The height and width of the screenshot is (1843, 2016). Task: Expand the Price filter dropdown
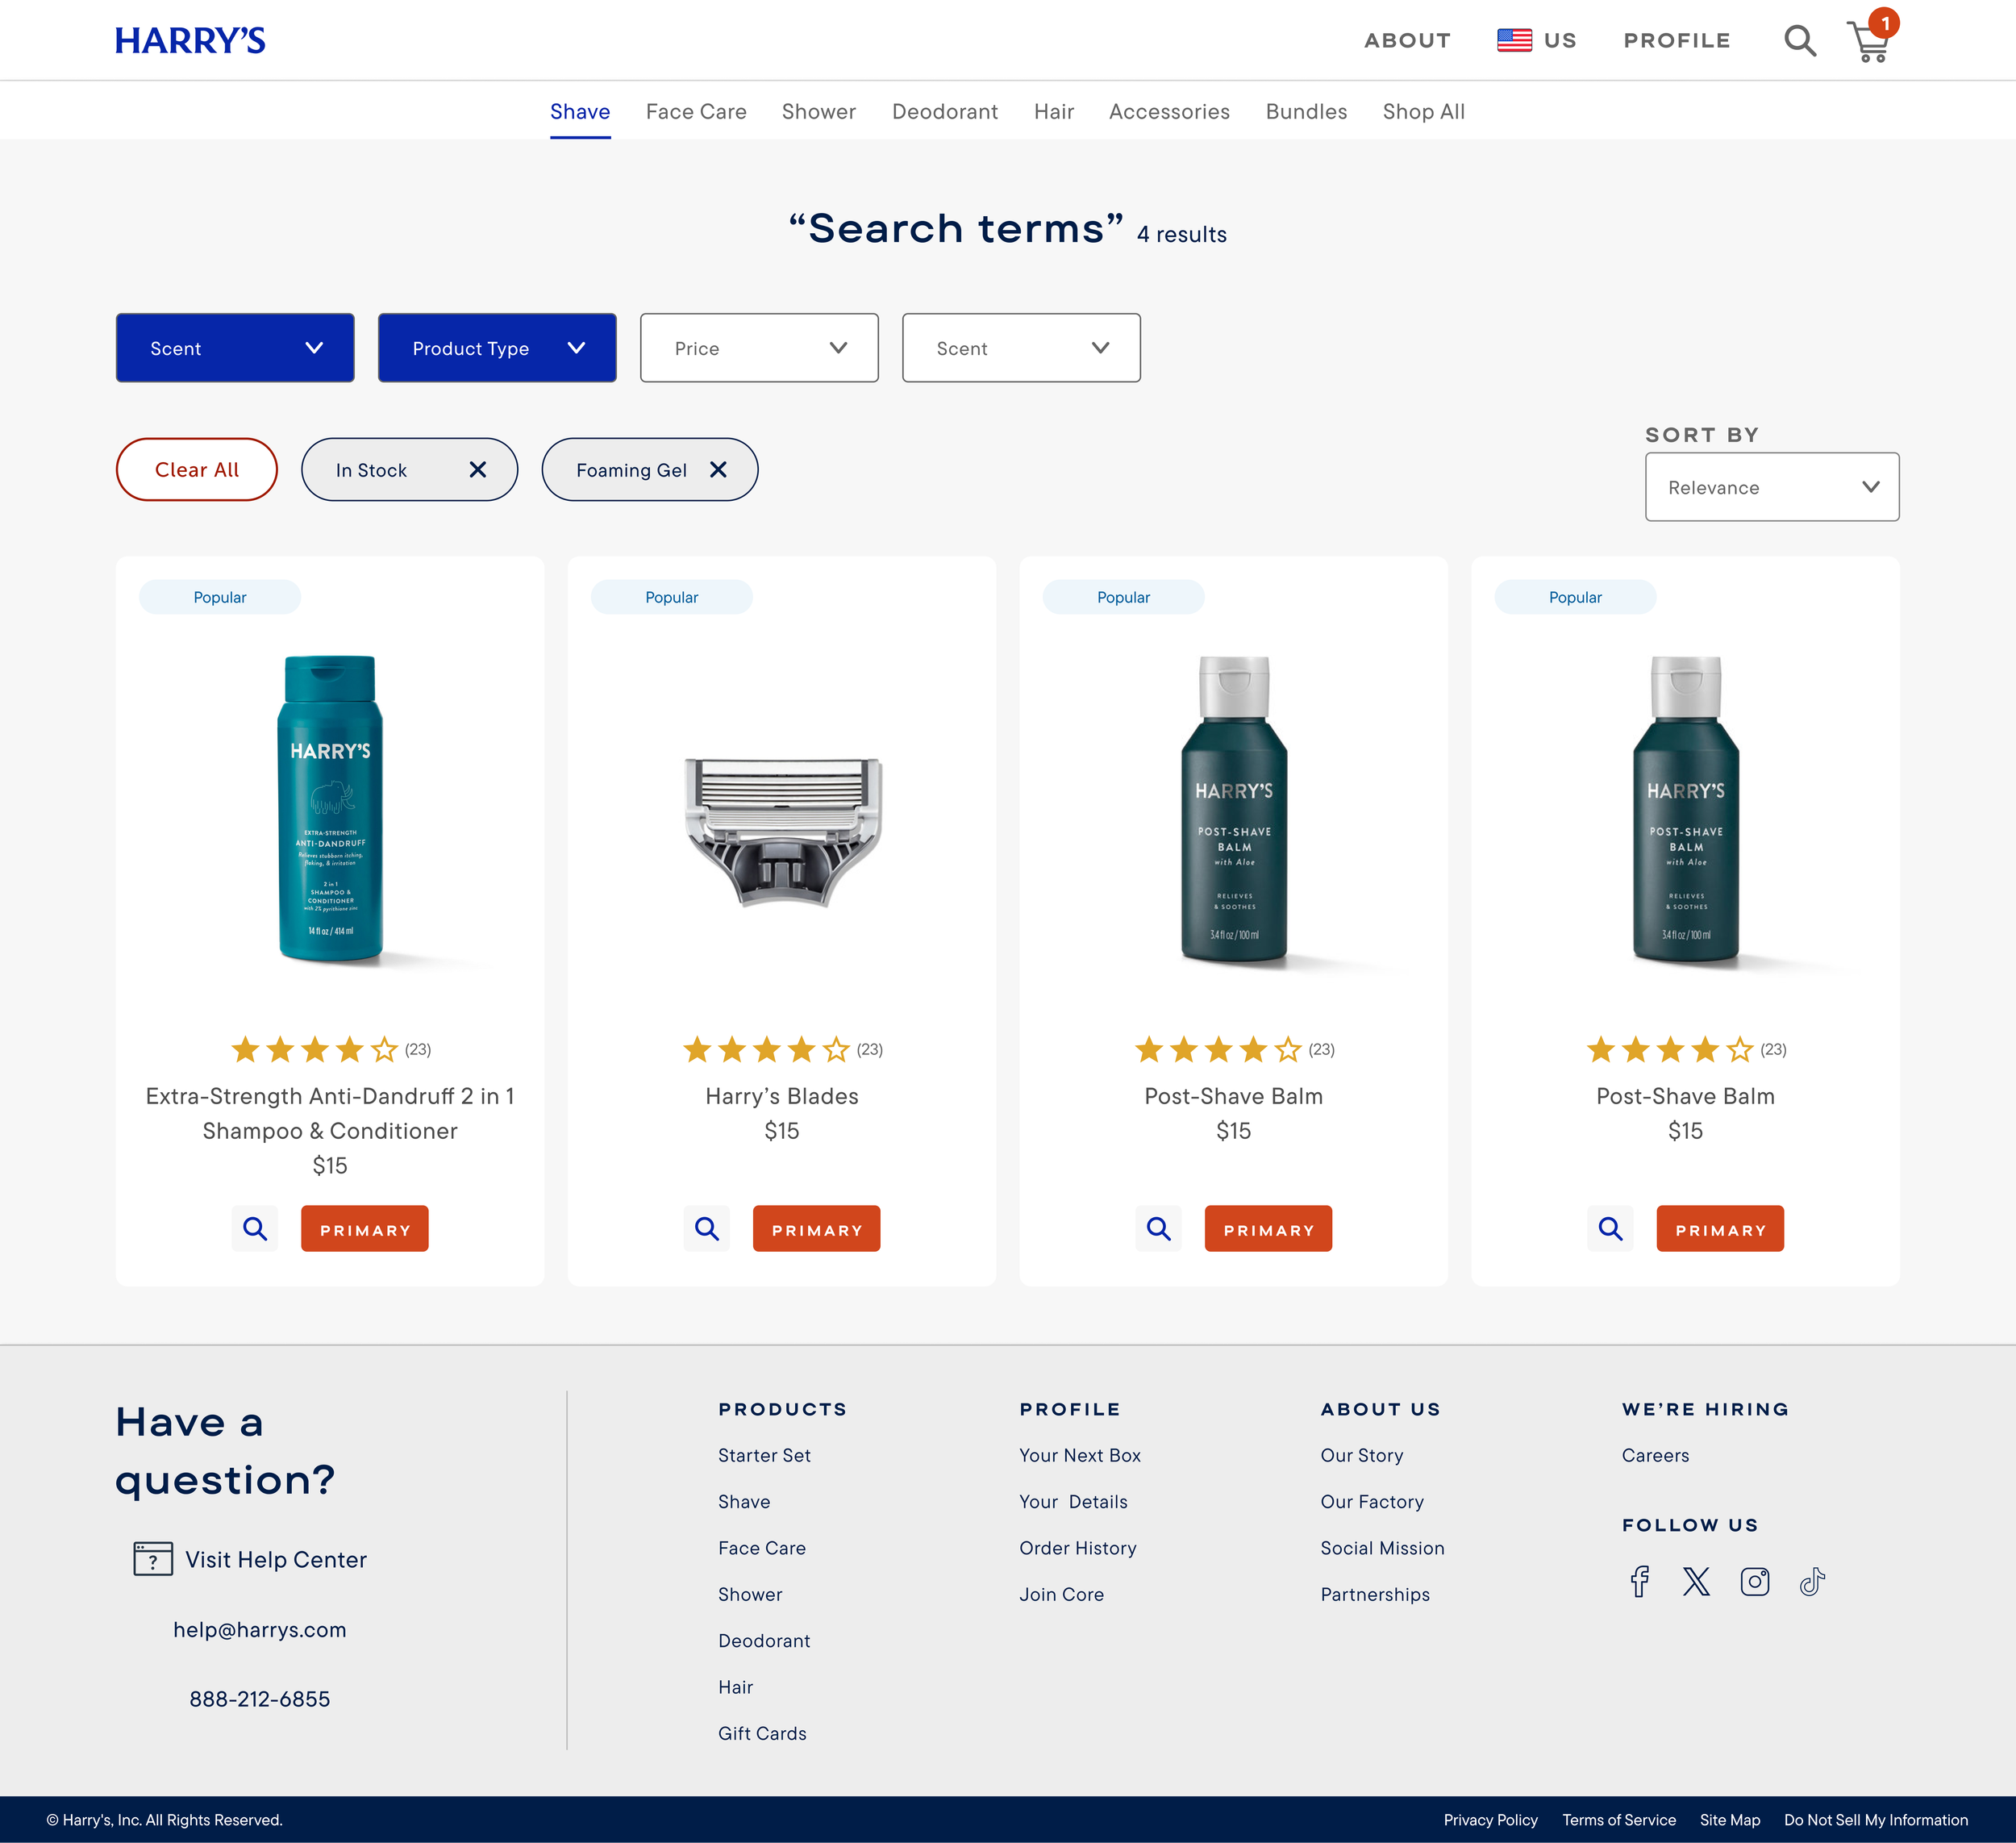(759, 348)
